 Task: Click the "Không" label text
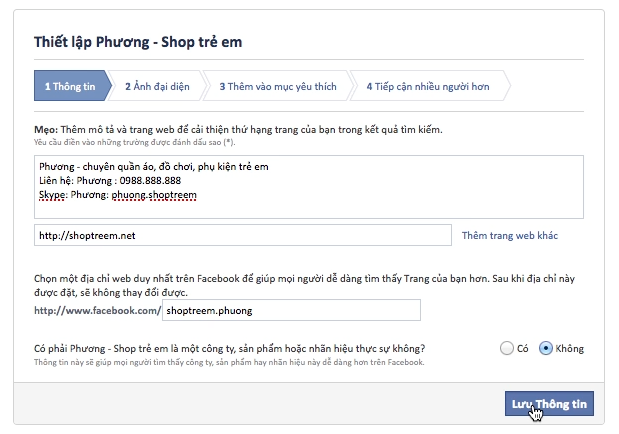coord(569,349)
